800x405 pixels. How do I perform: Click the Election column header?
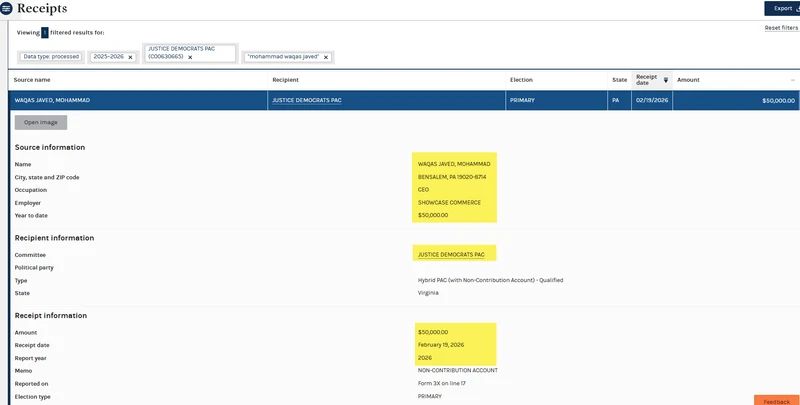[x=521, y=80]
